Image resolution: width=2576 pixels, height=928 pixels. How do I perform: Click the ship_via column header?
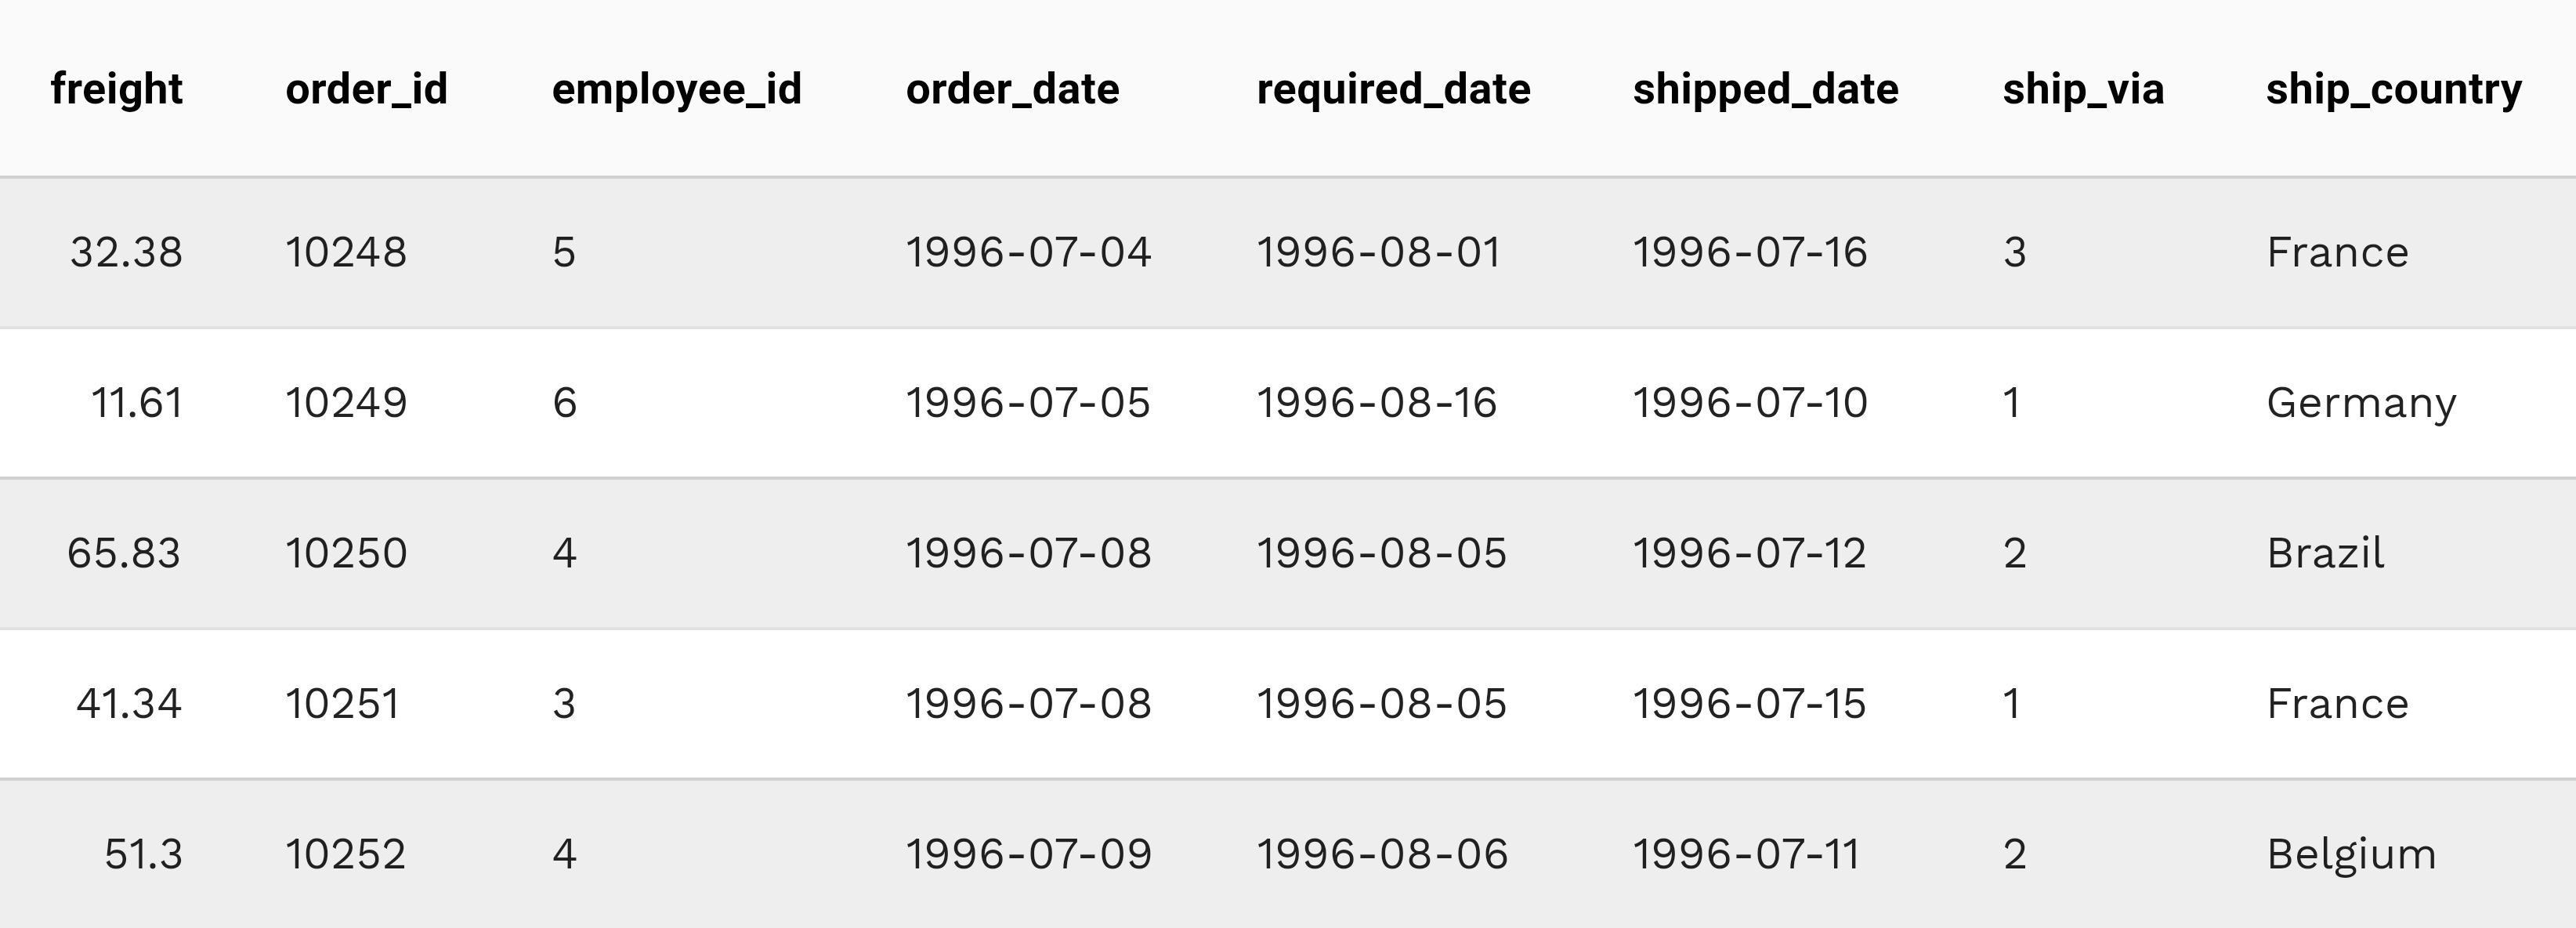point(2083,90)
